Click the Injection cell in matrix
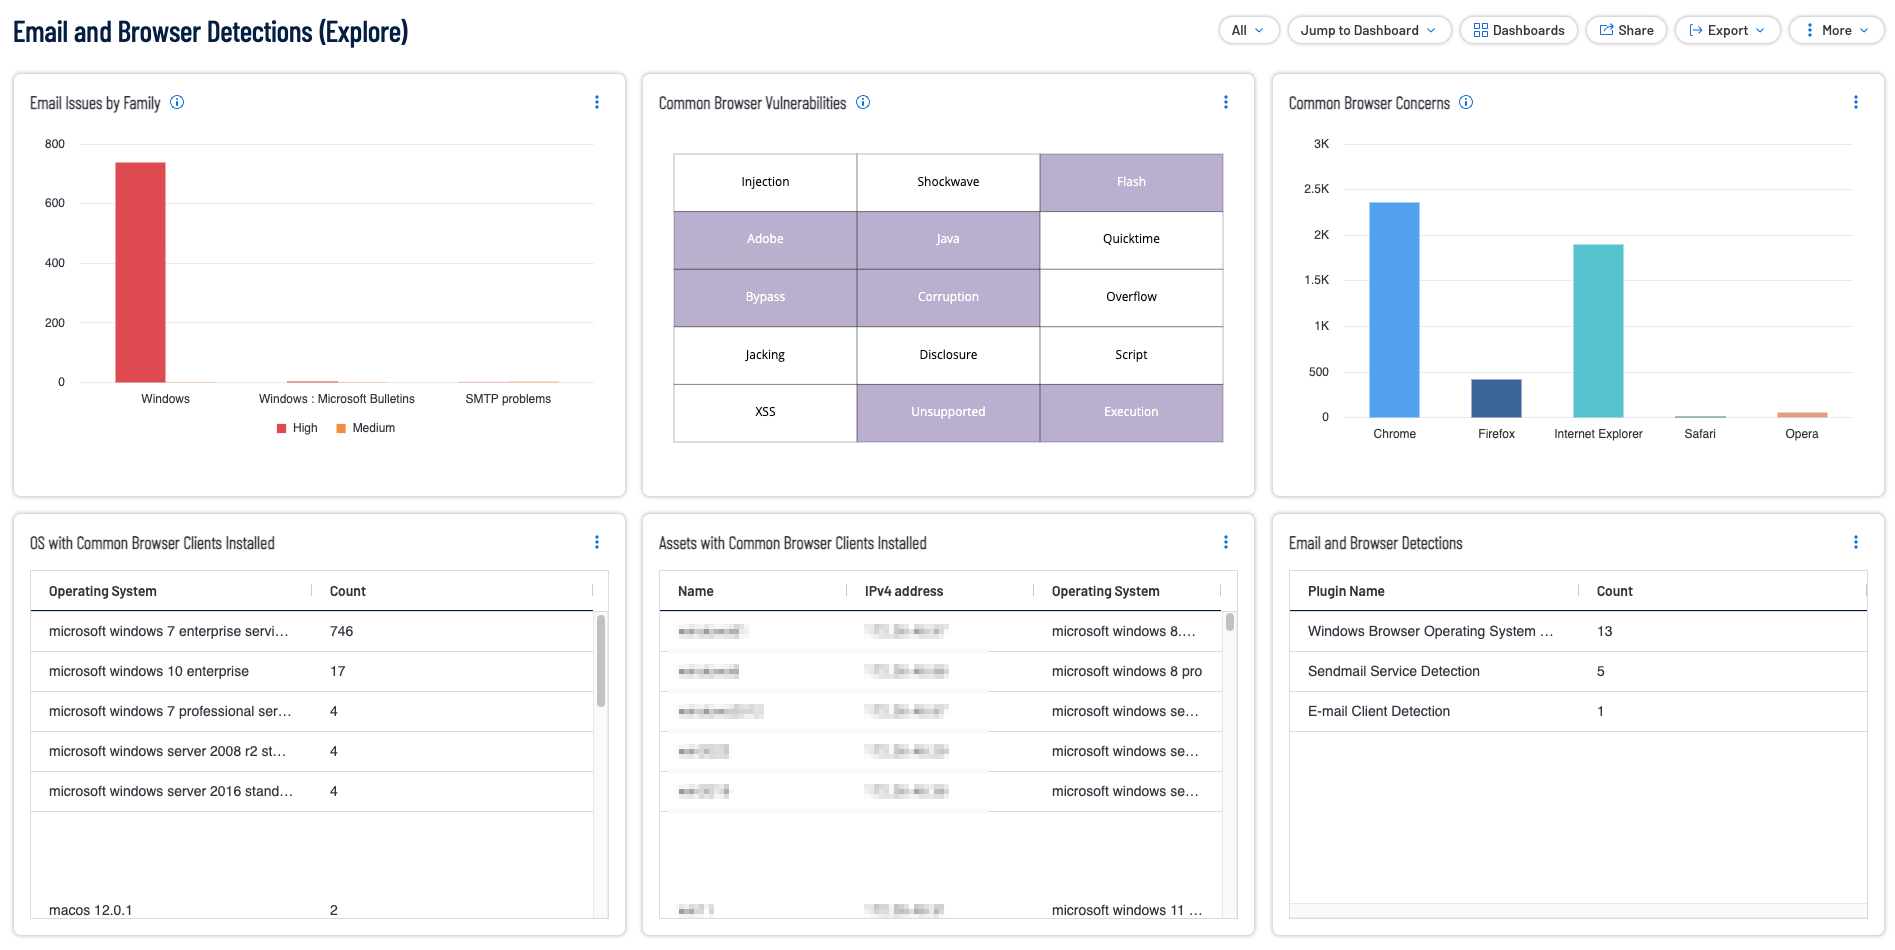 click(x=765, y=182)
